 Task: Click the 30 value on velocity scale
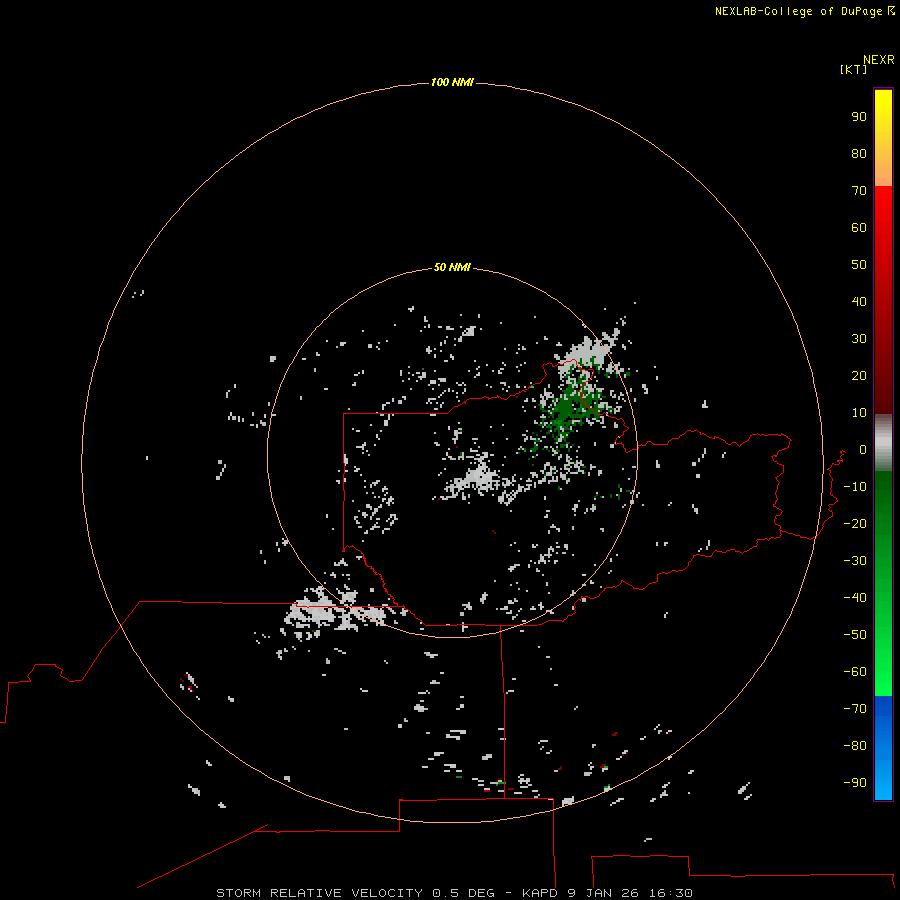click(x=859, y=339)
